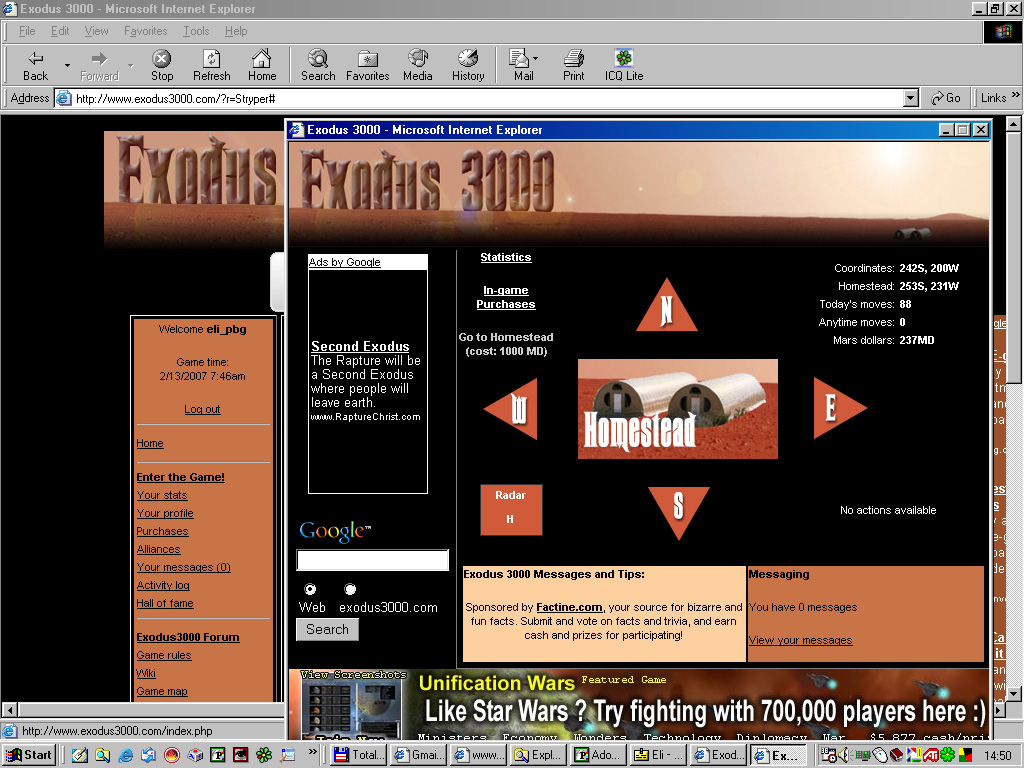Open Hall of fame link
This screenshot has width=1024, height=768.
(165, 603)
